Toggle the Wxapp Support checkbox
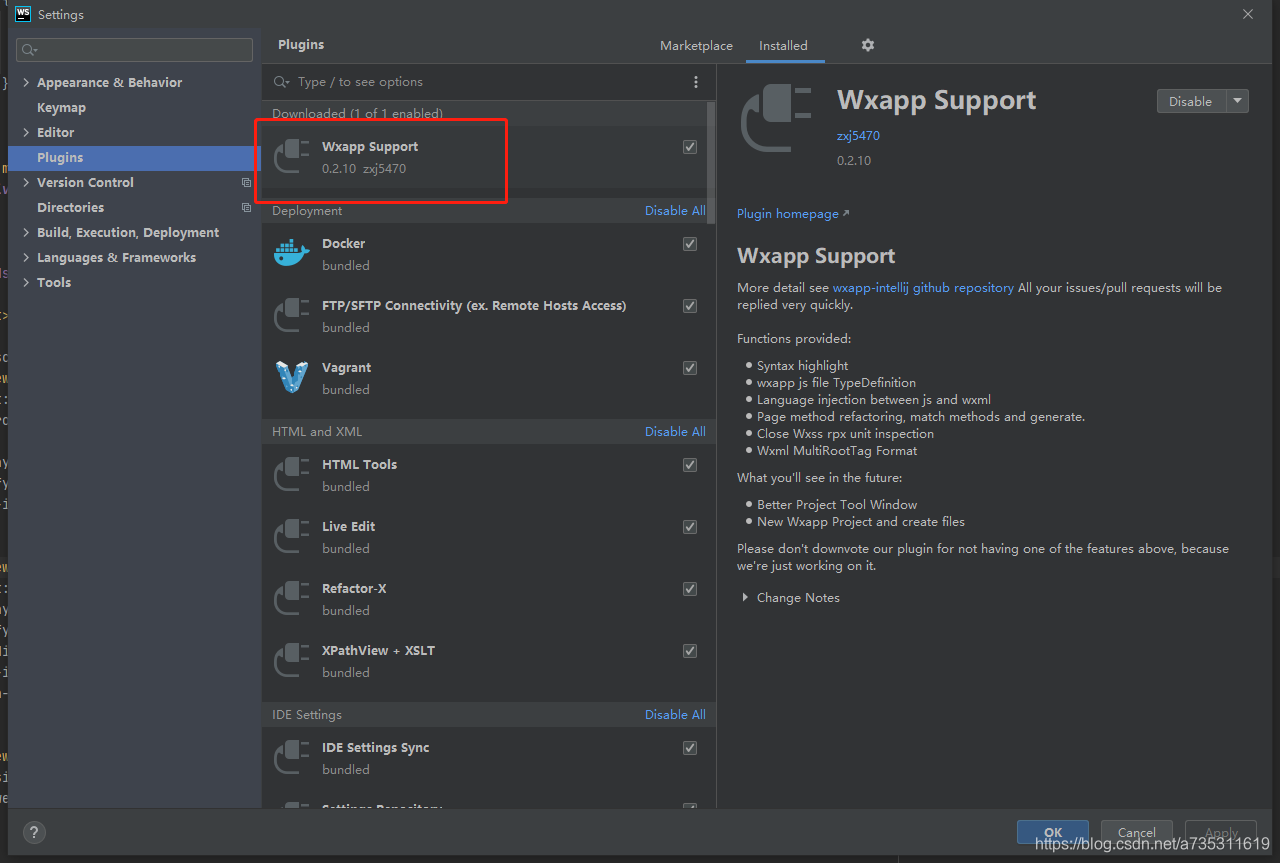 point(690,147)
